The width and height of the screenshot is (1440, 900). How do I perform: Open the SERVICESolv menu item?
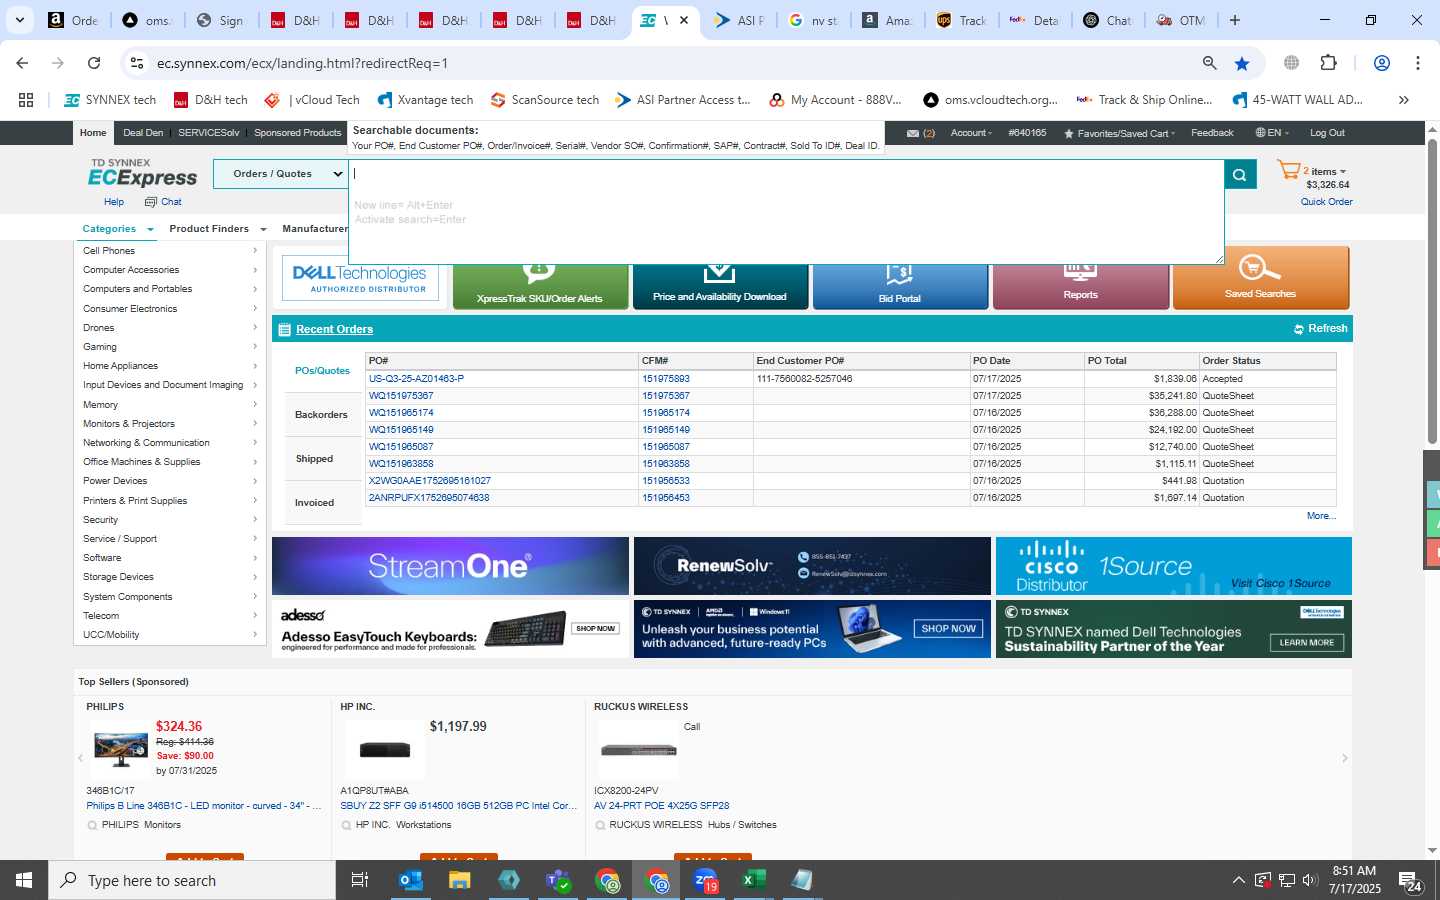coord(209,133)
